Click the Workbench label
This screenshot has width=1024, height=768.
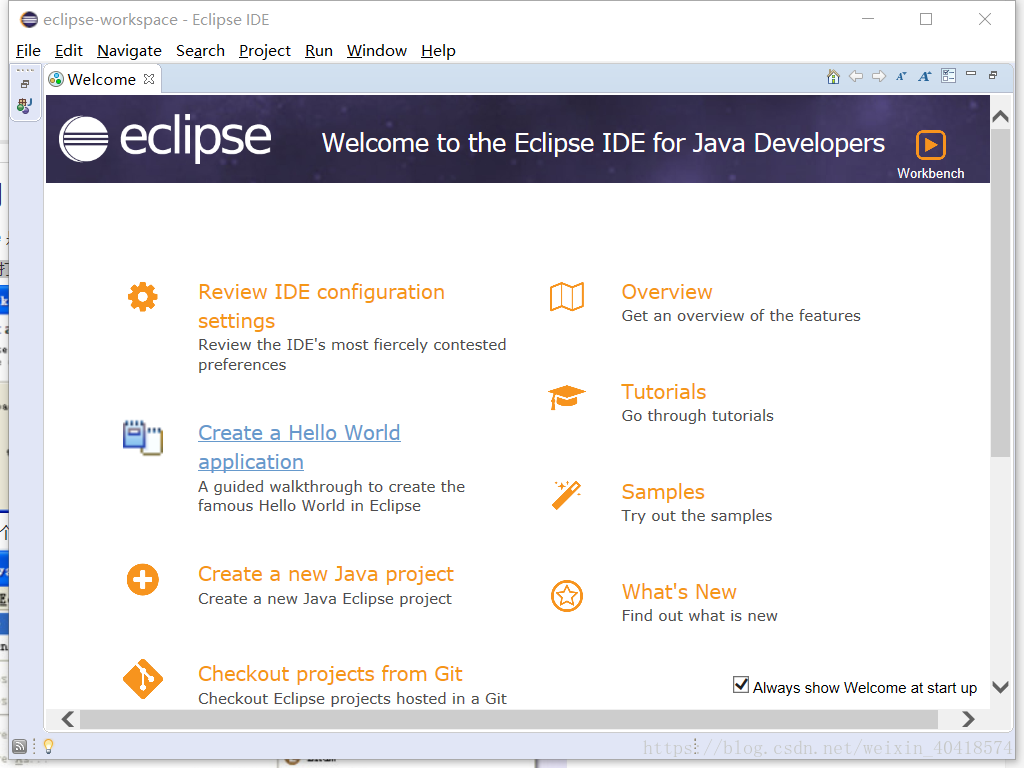pos(931,173)
